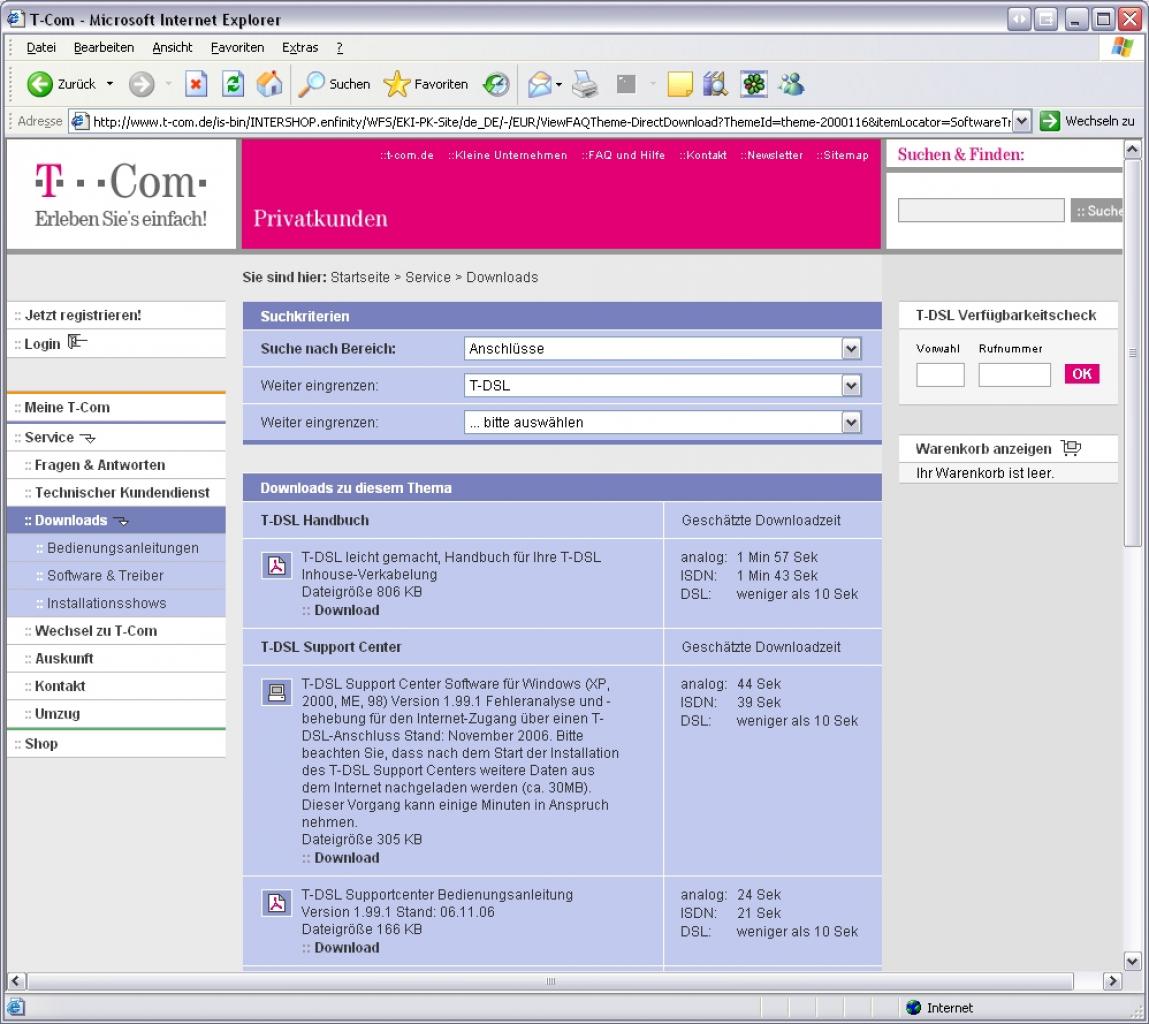Image resolution: width=1149 pixels, height=1024 pixels.
Task: Expand the address bar dropdown
Action: 1022,122
